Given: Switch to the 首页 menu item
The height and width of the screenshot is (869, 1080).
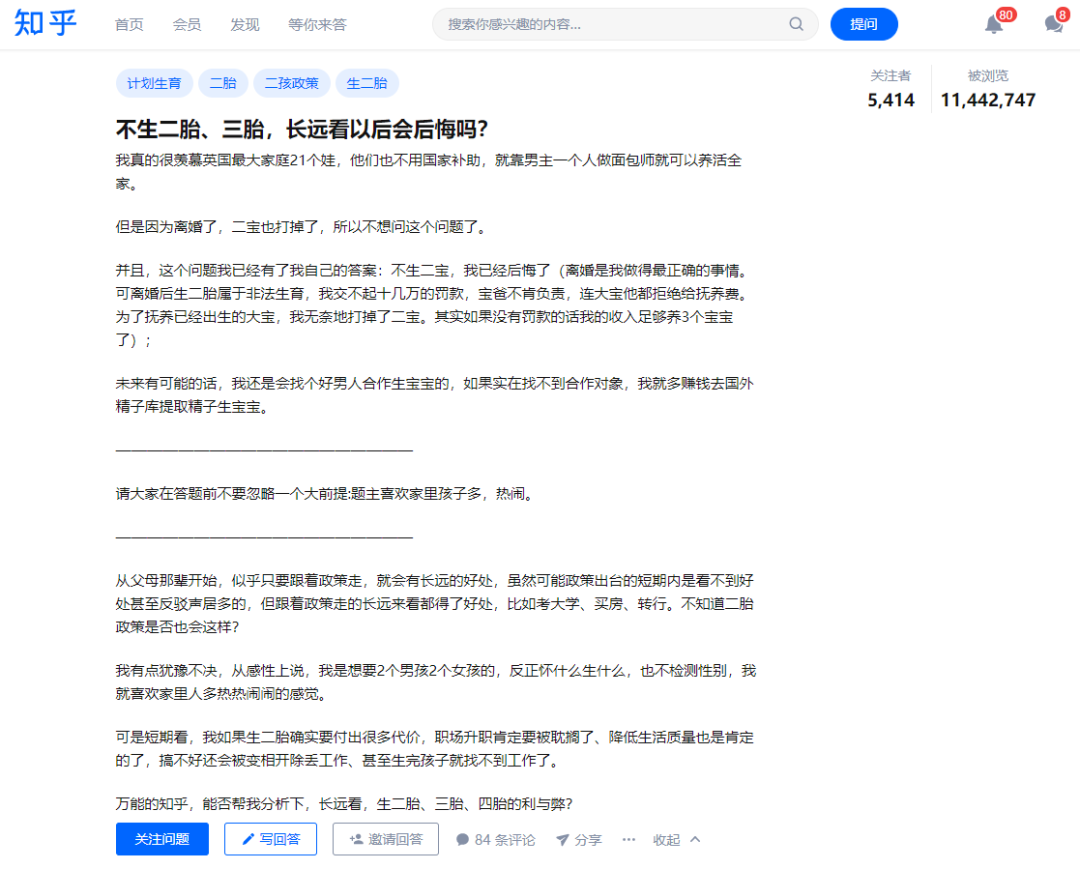Looking at the screenshot, I should click(x=128, y=24).
